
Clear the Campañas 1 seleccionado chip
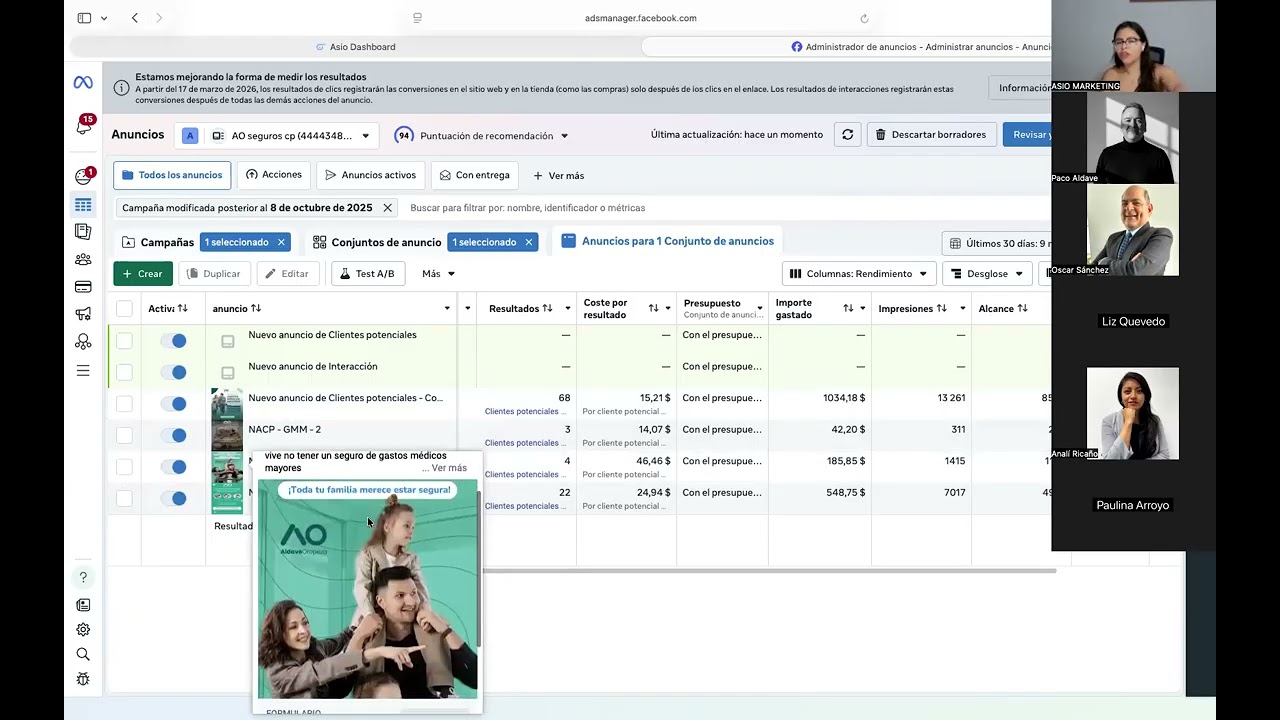coord(281,242)
